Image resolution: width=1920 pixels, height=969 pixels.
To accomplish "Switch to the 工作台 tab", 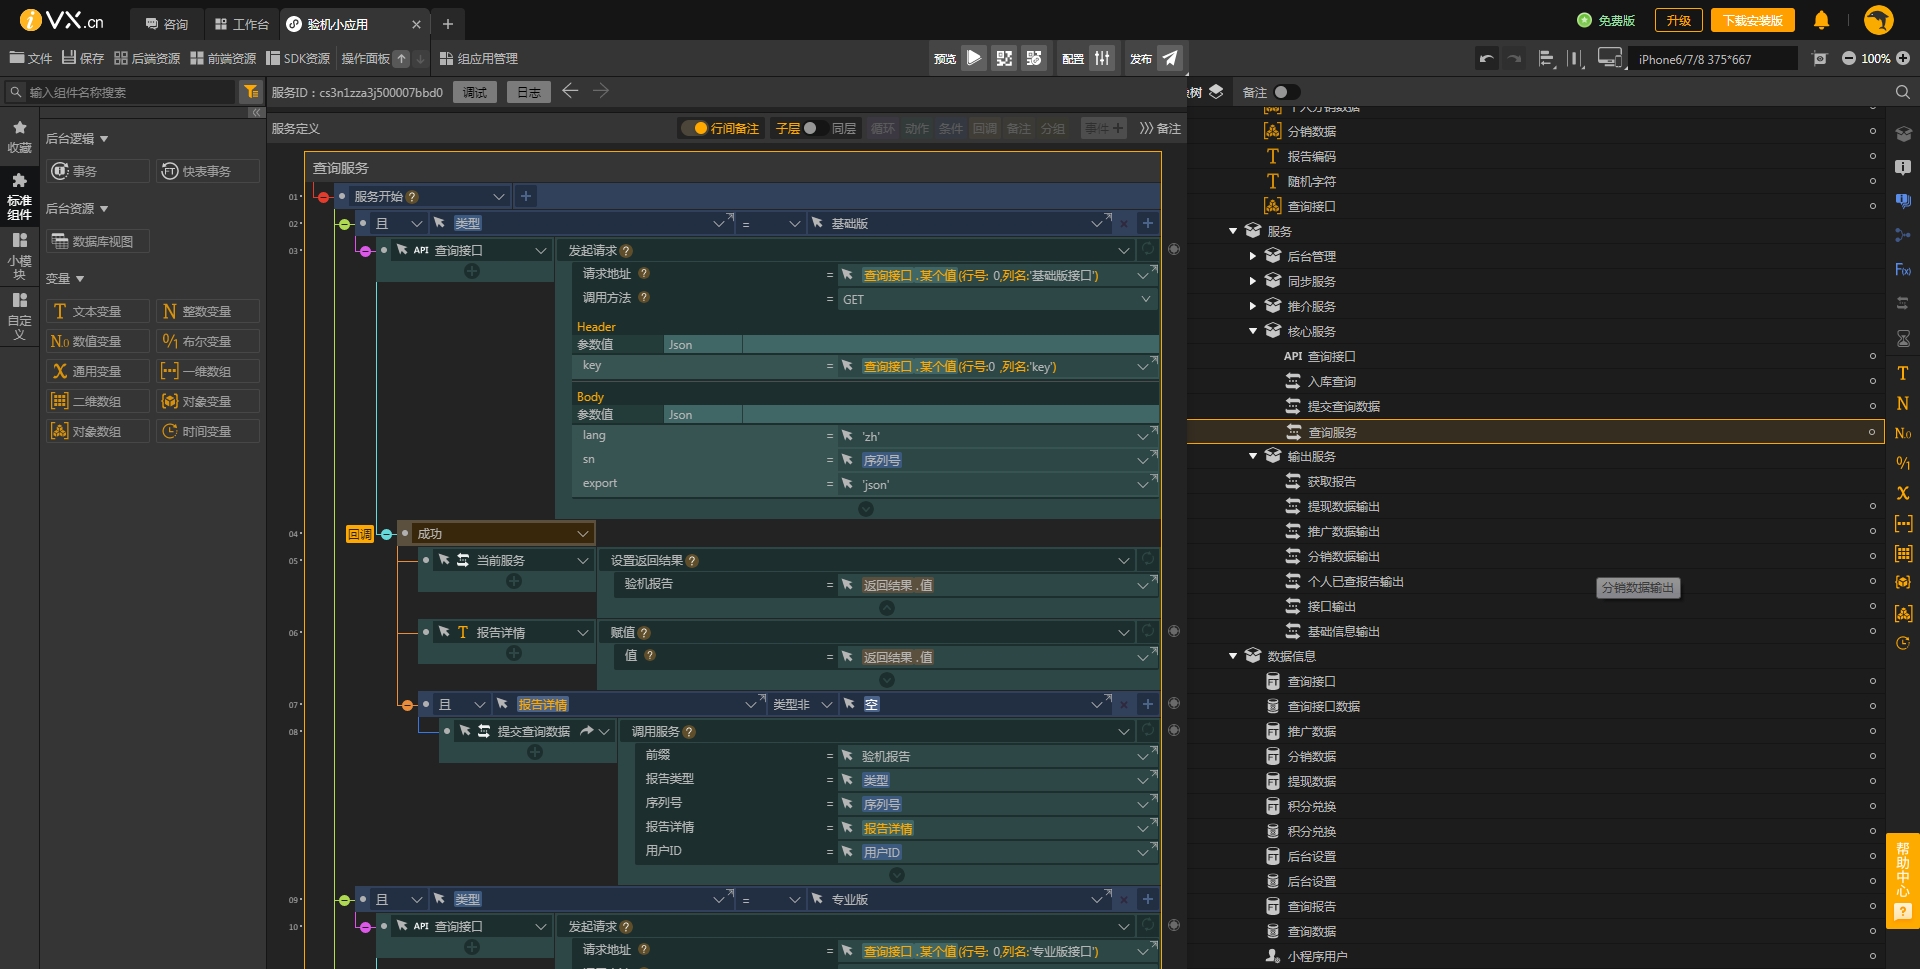I will (241, 24).
